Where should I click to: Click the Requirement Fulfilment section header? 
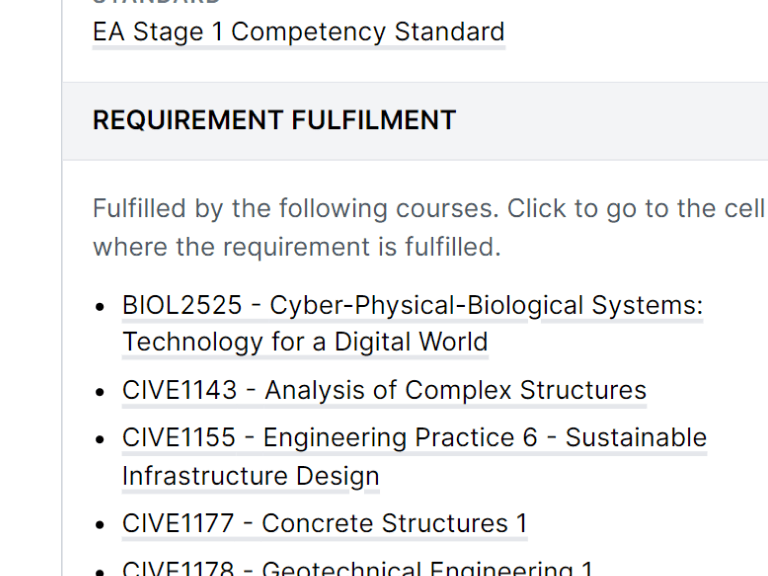click(274, 120)
